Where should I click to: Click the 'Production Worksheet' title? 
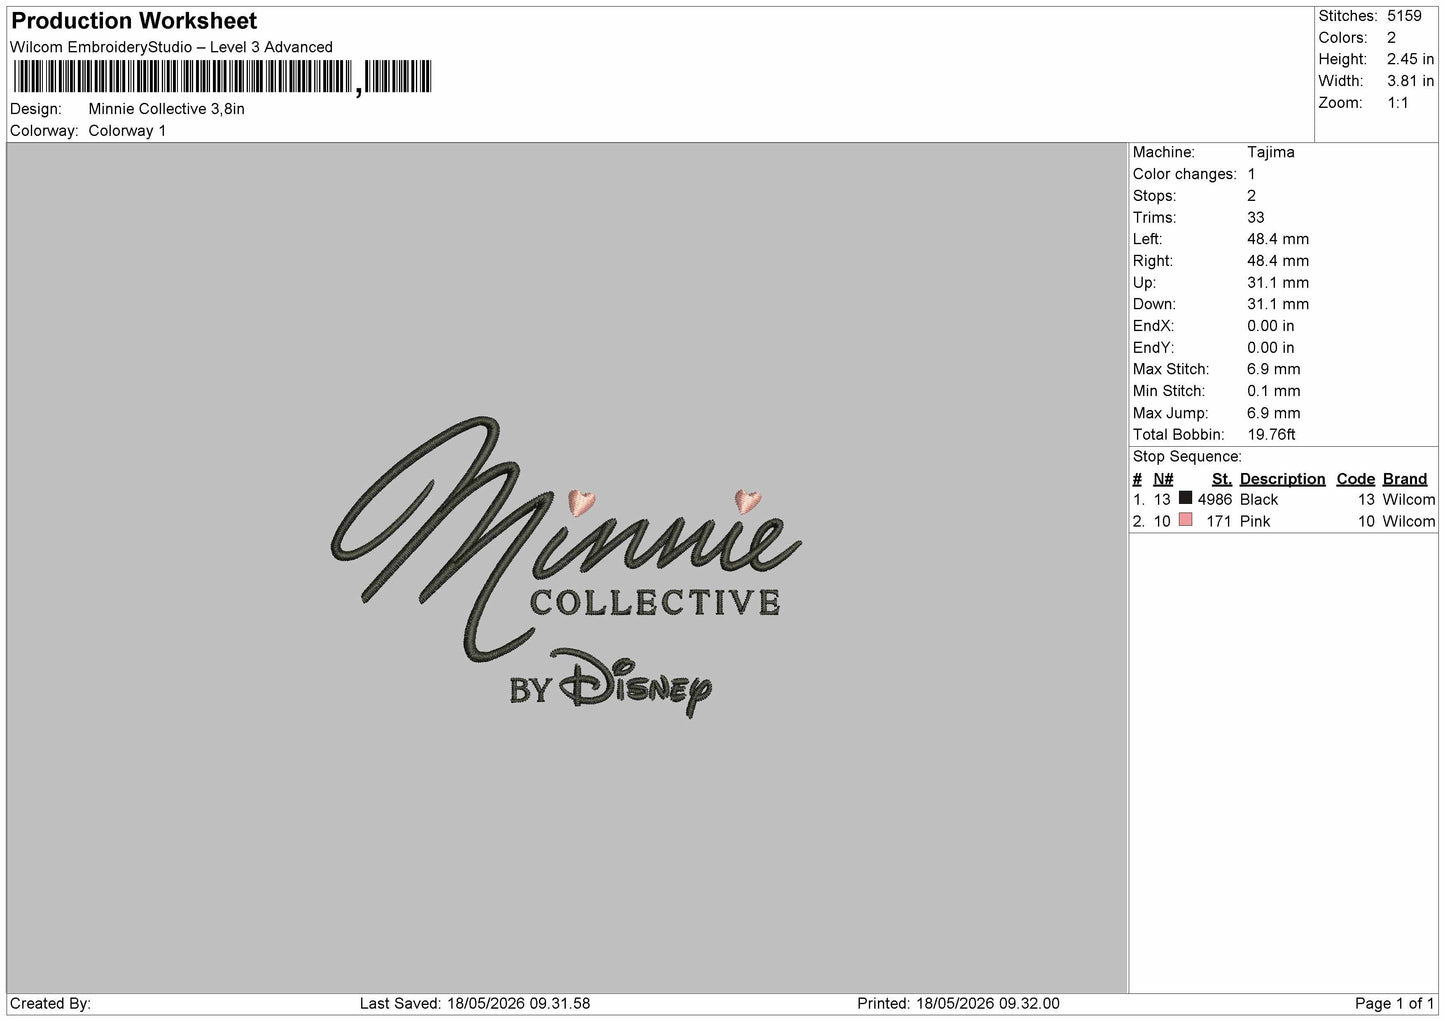[x=134, y=21]
